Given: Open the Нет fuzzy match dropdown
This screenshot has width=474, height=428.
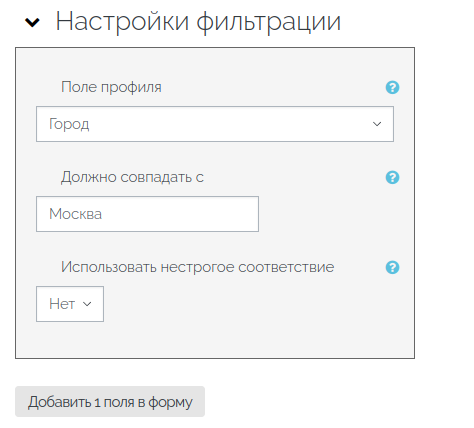Looking at the screenshot, I should [70, 304].
